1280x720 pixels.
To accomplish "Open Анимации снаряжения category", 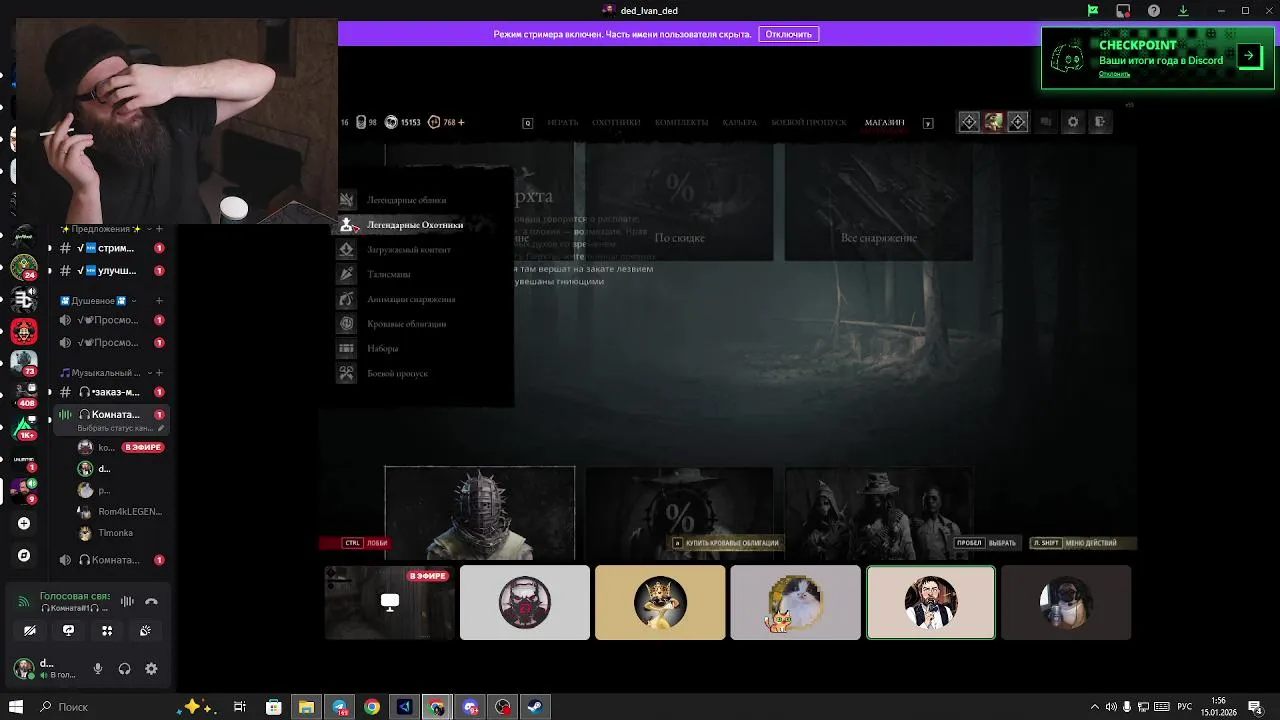I will [x=411, y=299].
